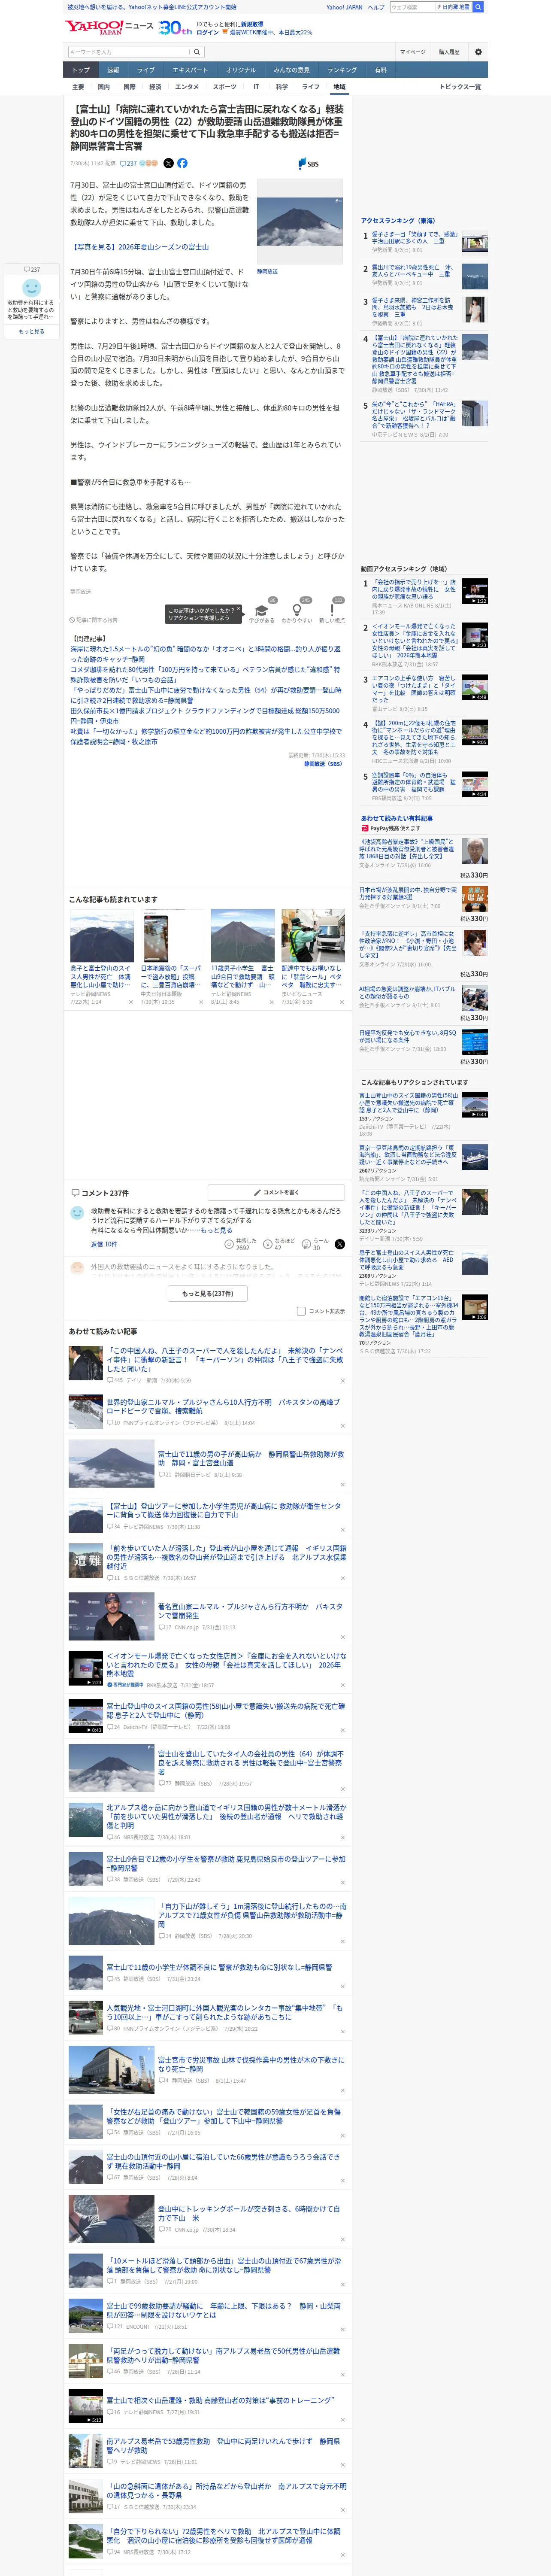Open the settings gear icon

pos(478,52)
